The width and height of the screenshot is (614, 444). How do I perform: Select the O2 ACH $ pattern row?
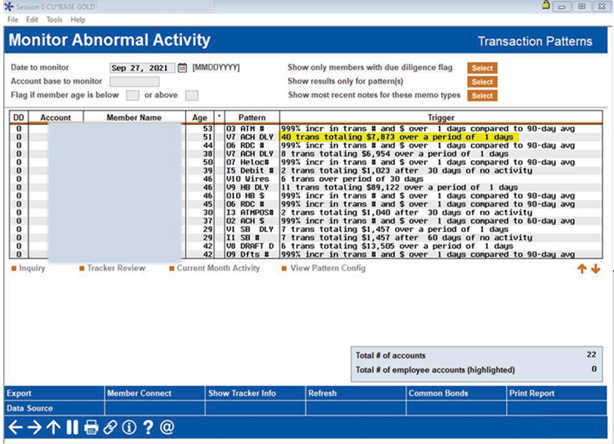pyautogui.click(x=306, y=221)
